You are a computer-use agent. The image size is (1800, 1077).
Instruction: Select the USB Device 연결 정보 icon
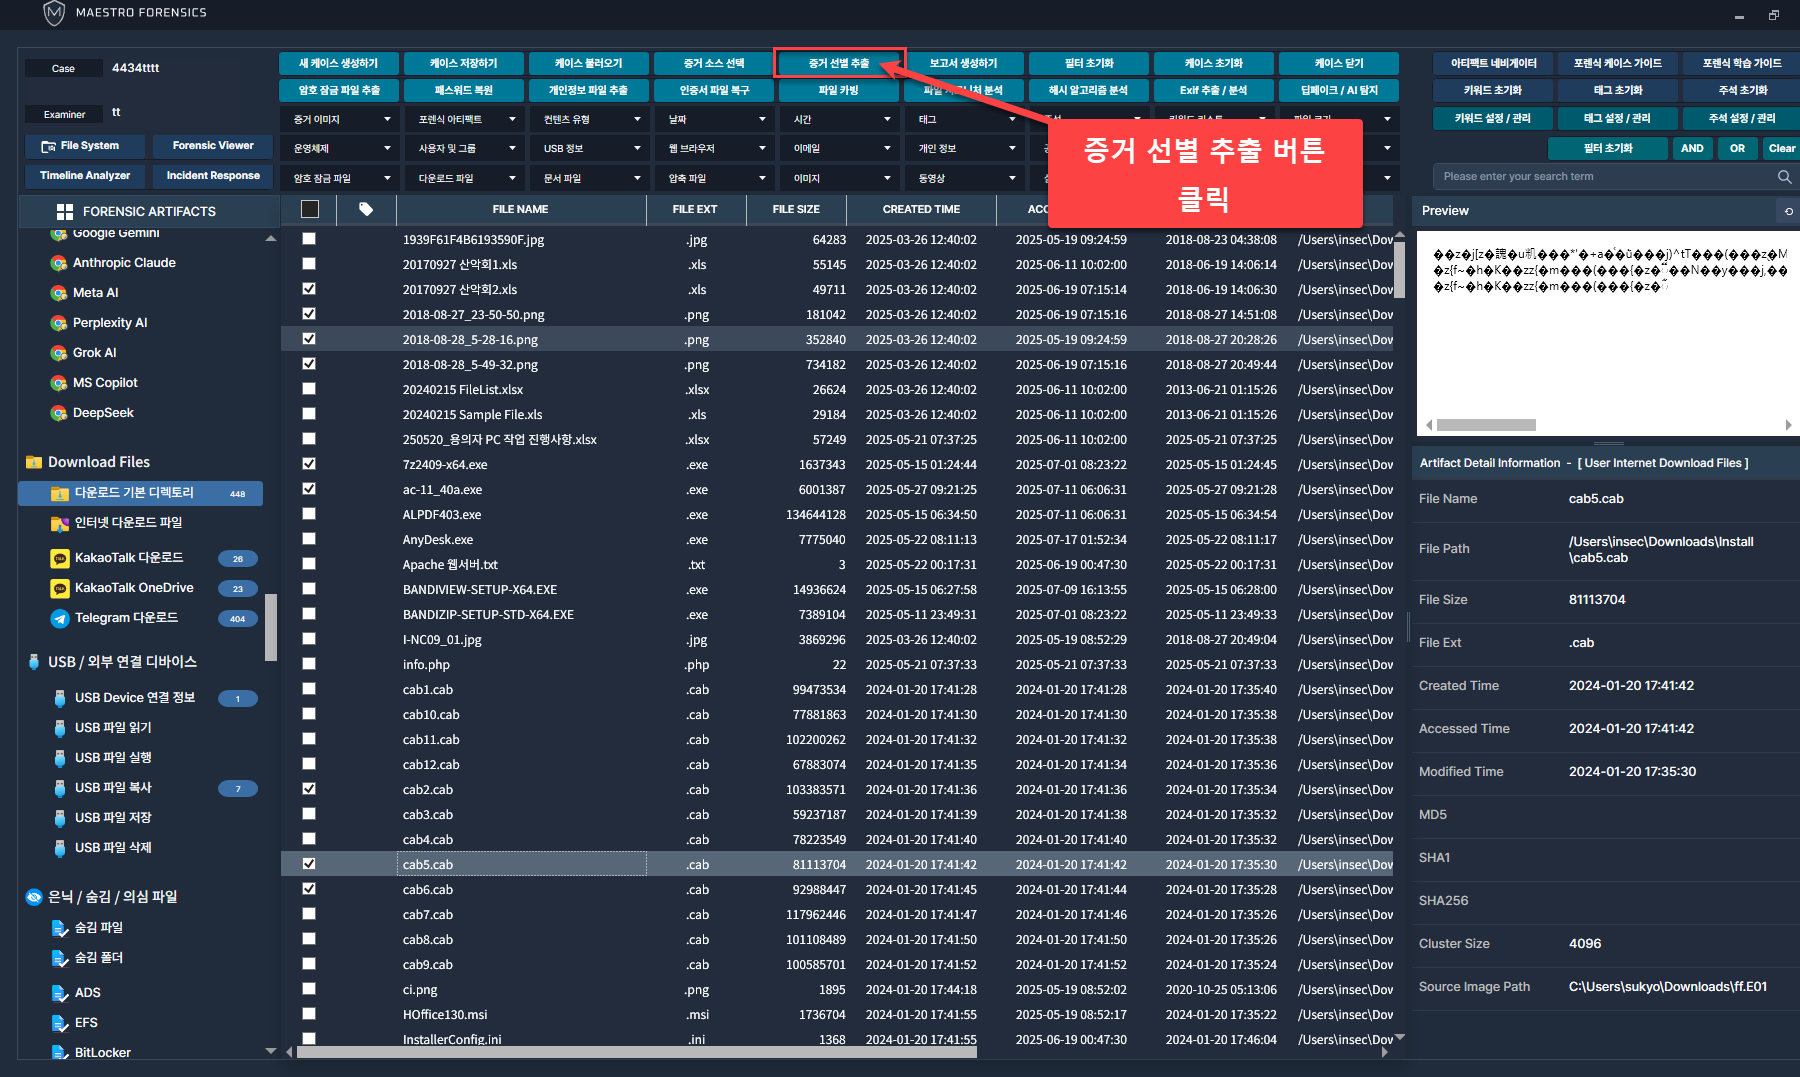(60, 698)
